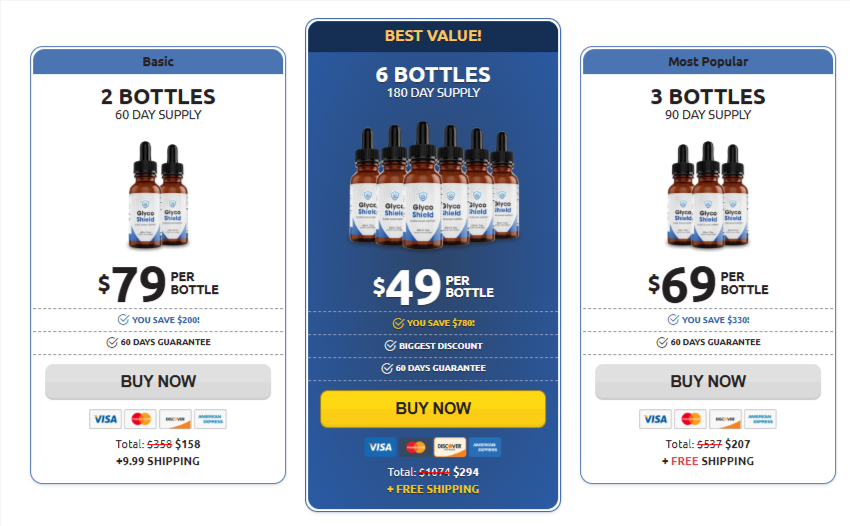Click the three bottles product image

[707, 195]
